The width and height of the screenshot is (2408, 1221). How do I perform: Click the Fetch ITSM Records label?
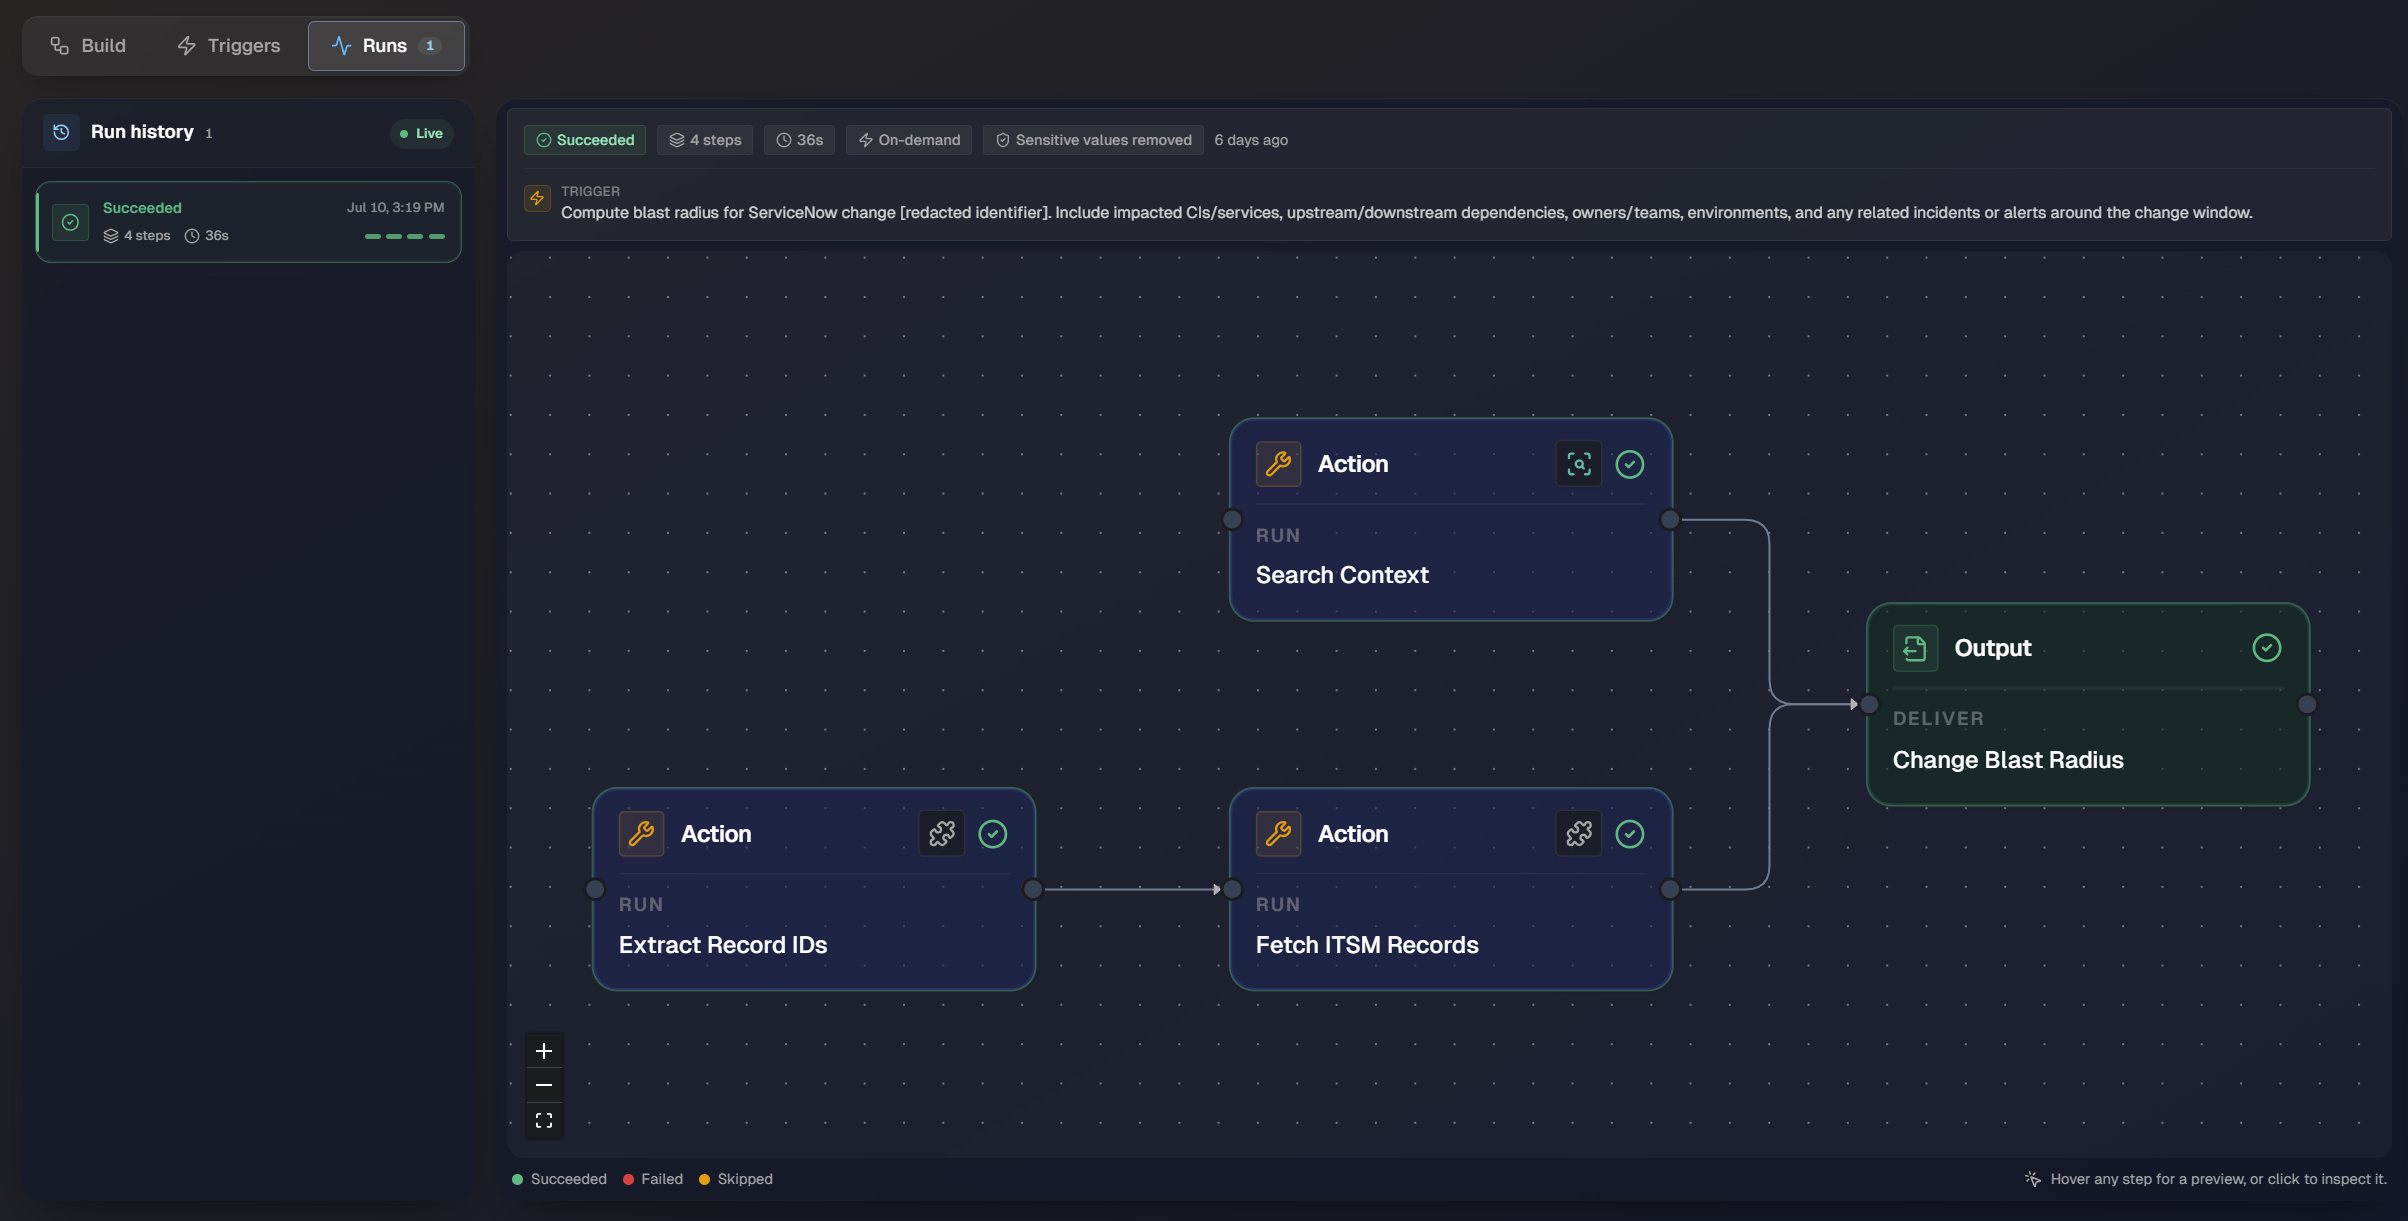[1367, 945]
